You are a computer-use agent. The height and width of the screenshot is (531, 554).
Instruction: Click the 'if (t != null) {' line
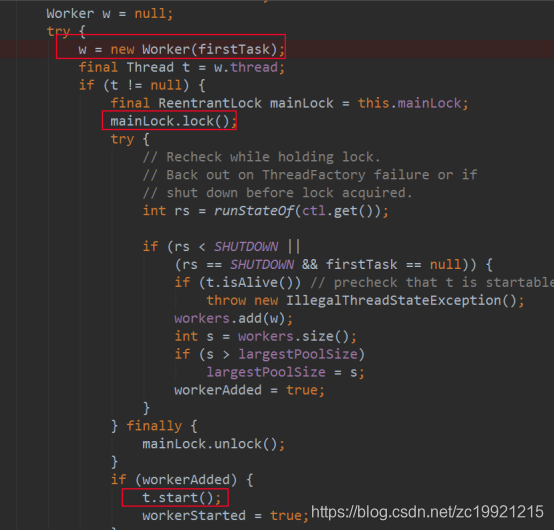pyautogui.click(x=142, y=85)
